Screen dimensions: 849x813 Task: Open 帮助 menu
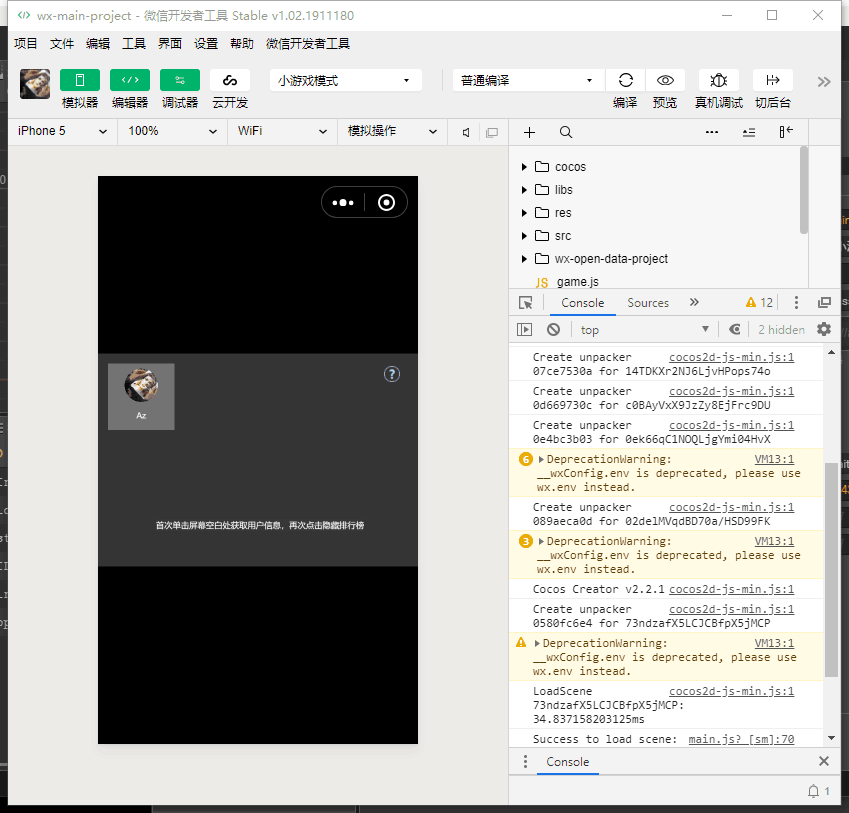pyautogui.click(x=241, y=43)
